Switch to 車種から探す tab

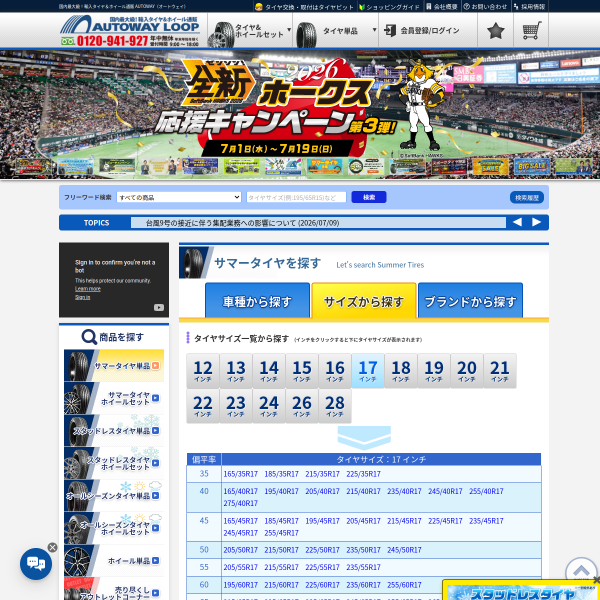(257, 301)
